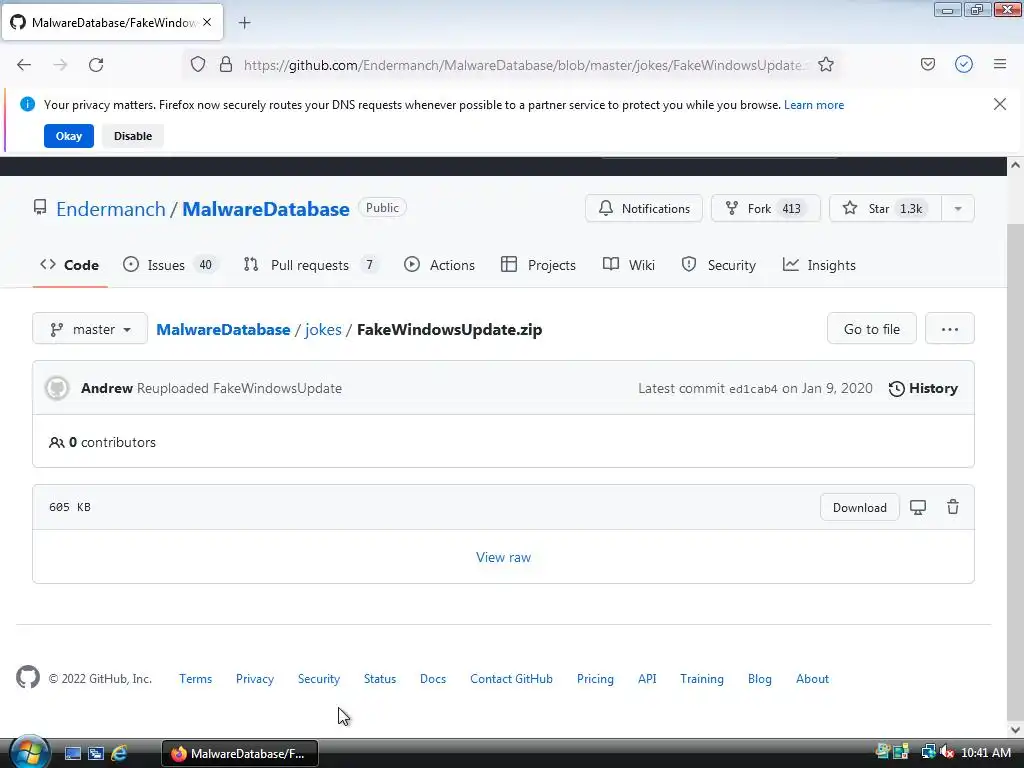Open the Windows Start menu

[x=29, y=752]
